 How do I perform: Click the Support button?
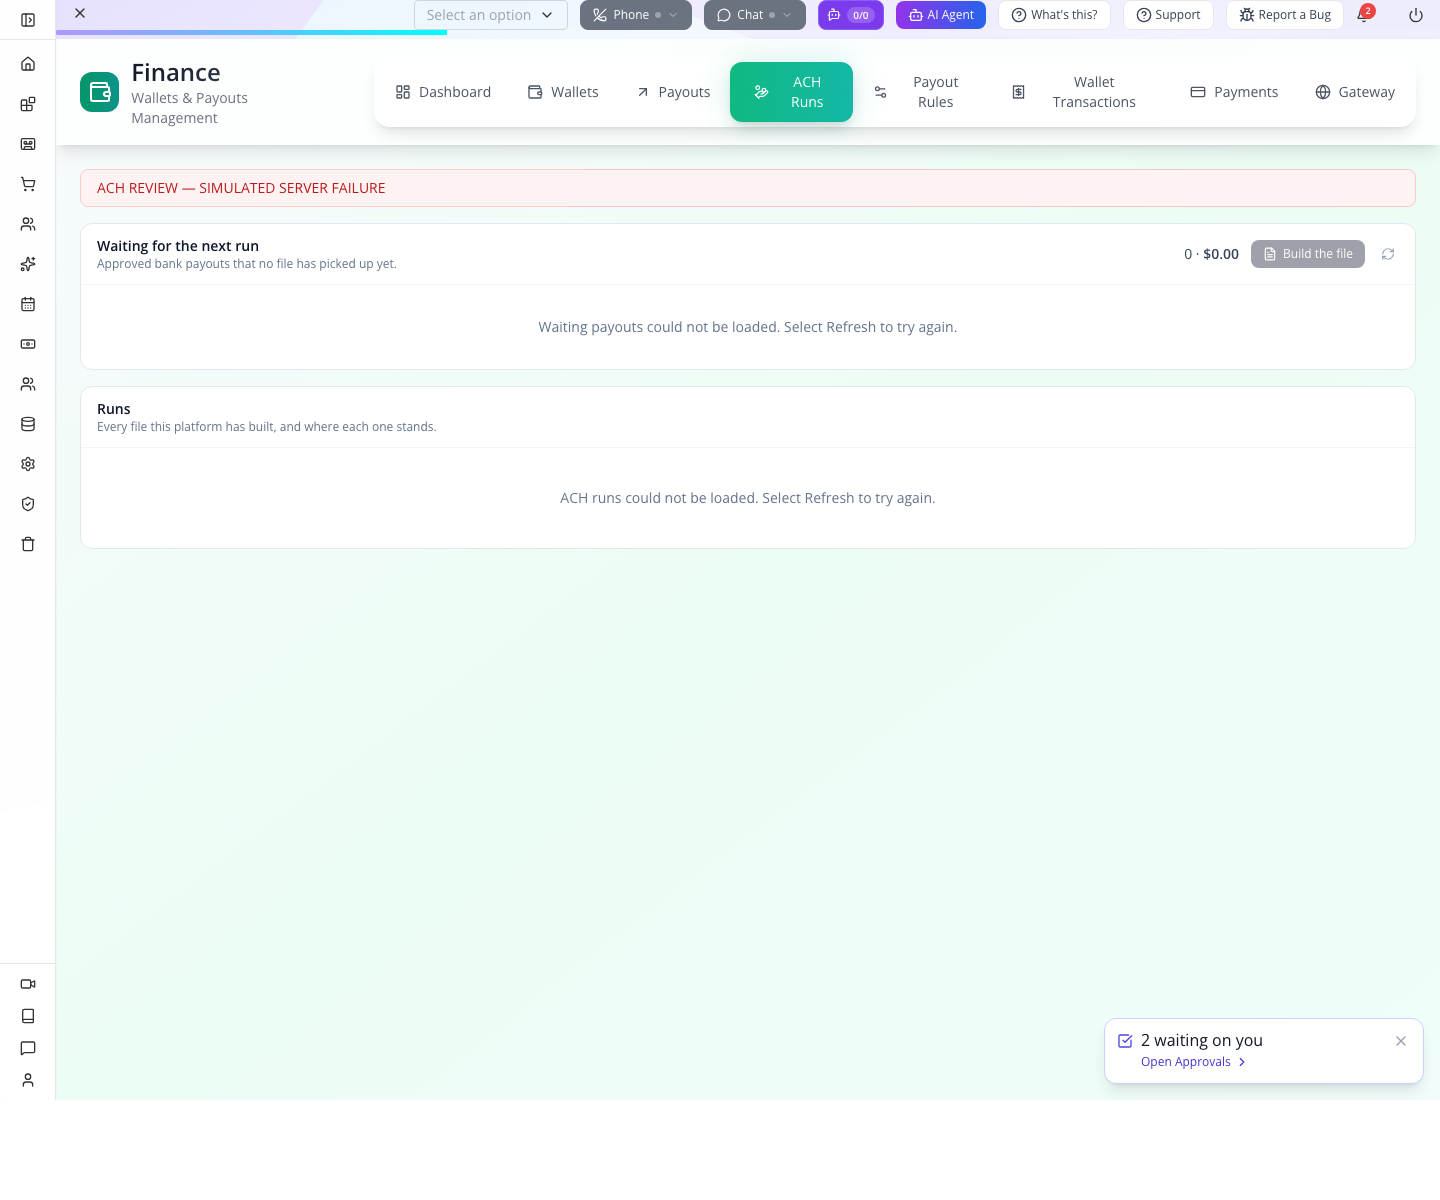pos(1168,15)
